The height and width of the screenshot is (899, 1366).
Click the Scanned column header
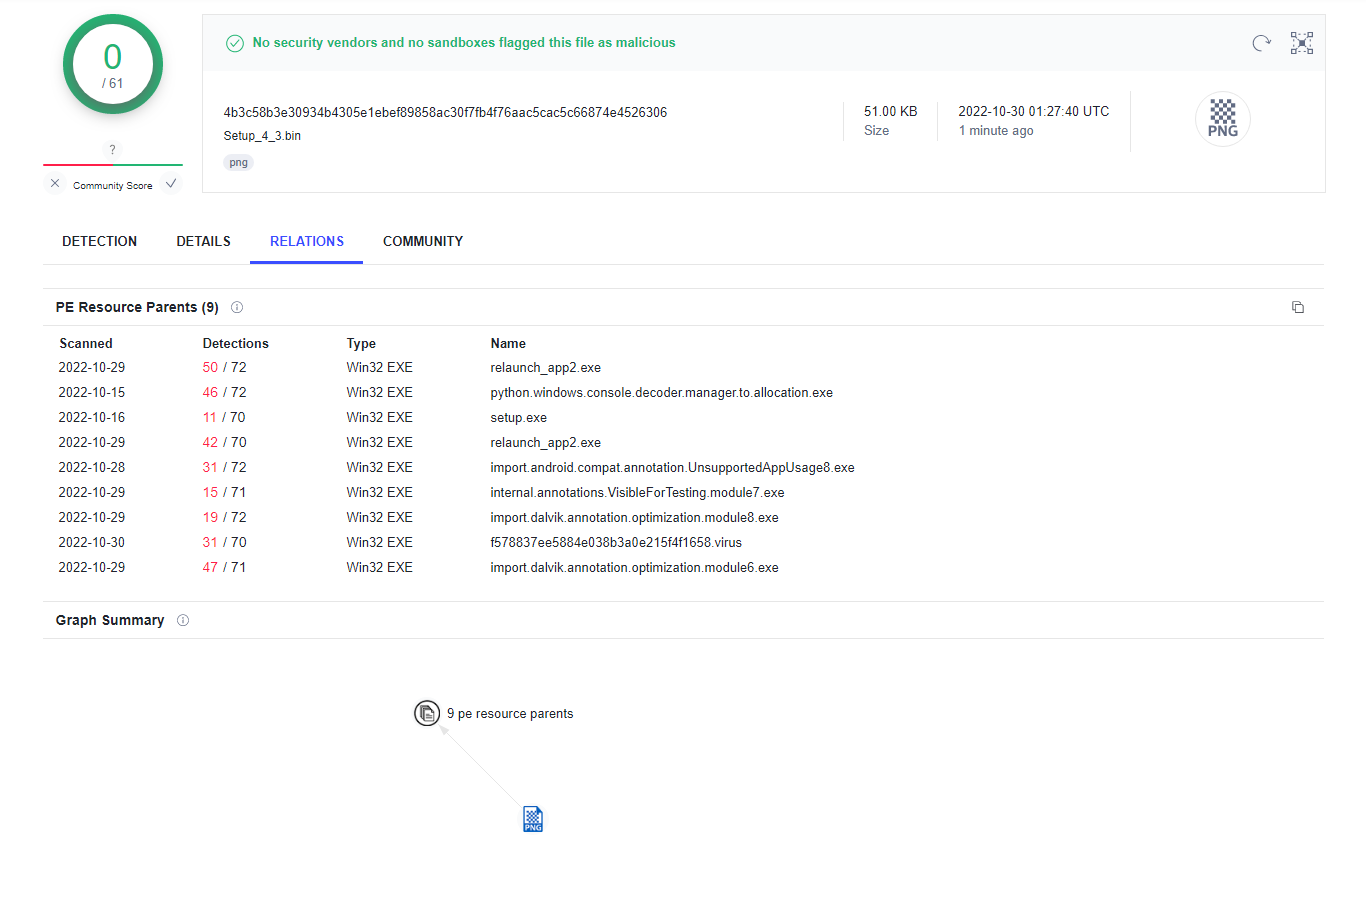pos(86,344)
